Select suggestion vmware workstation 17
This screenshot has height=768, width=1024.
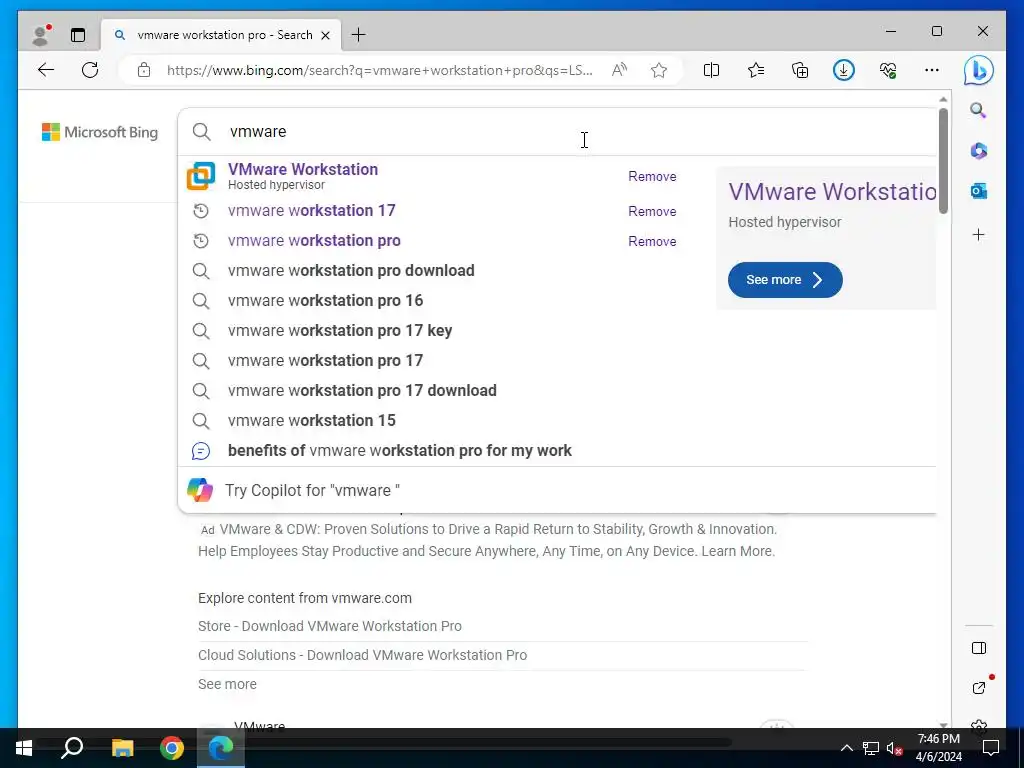tap(312, 210)
